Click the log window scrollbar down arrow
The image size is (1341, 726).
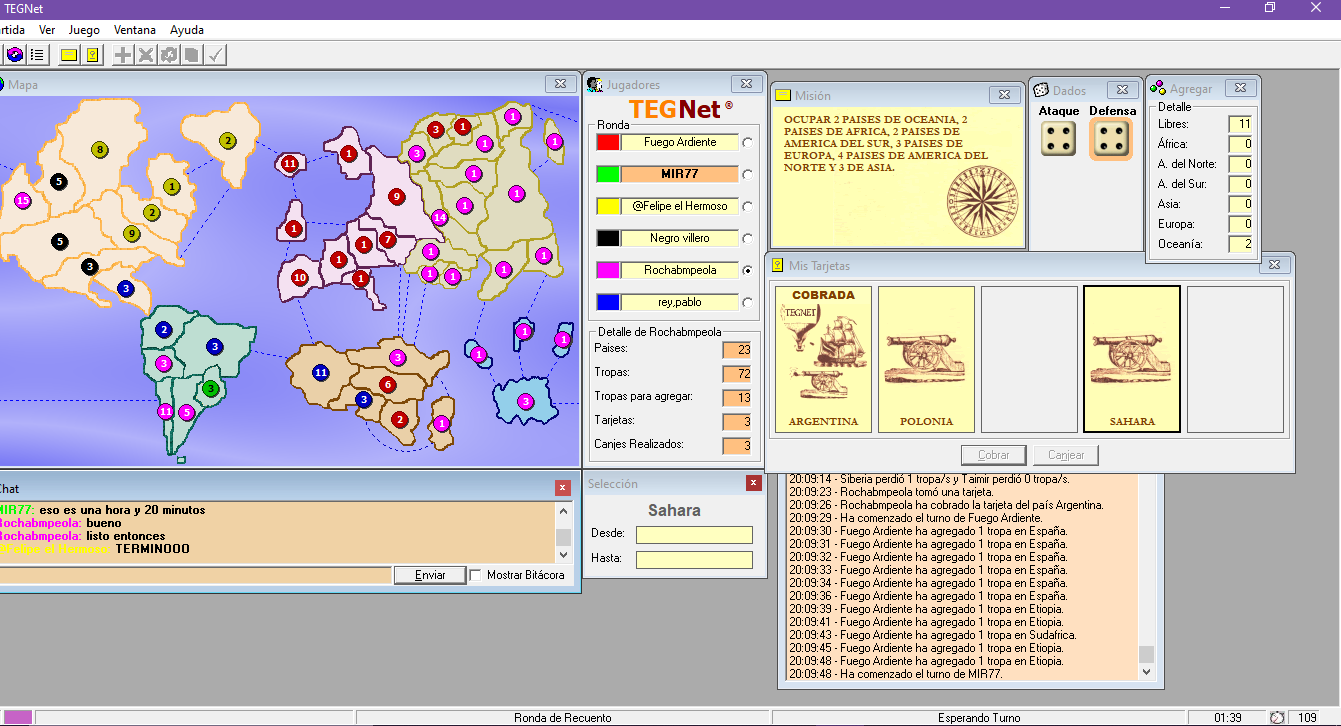[1146, 673]
